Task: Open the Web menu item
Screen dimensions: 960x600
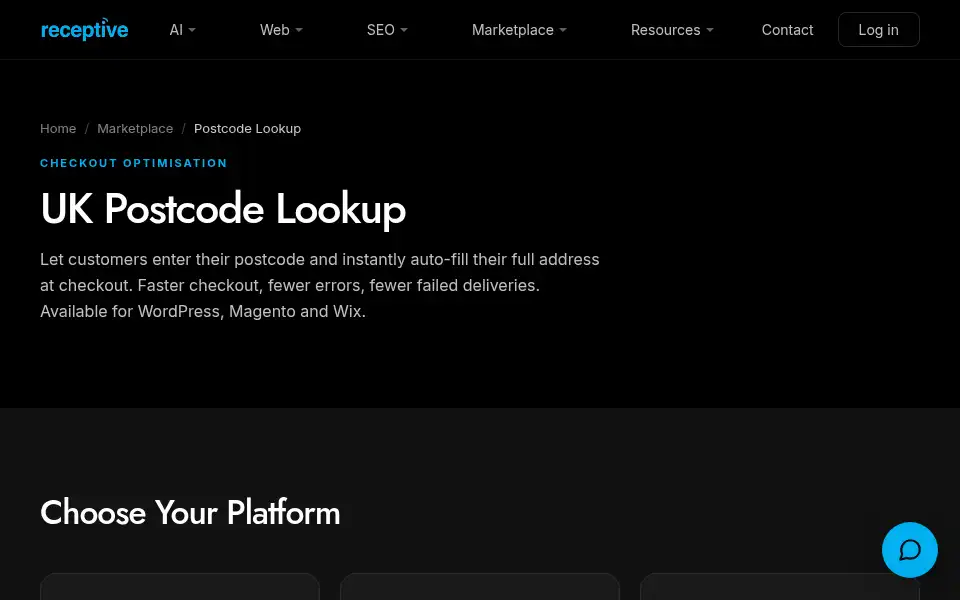Action: tap(274, 30)
